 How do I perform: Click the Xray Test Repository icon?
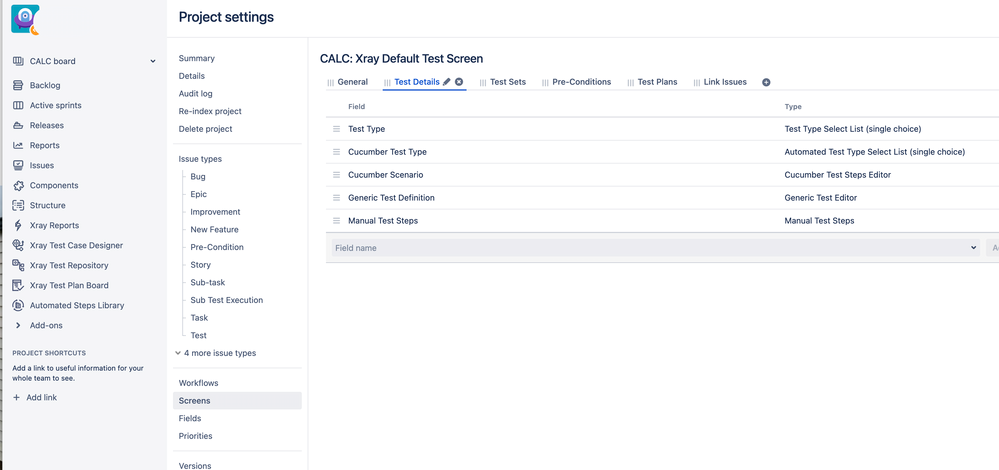18,266
